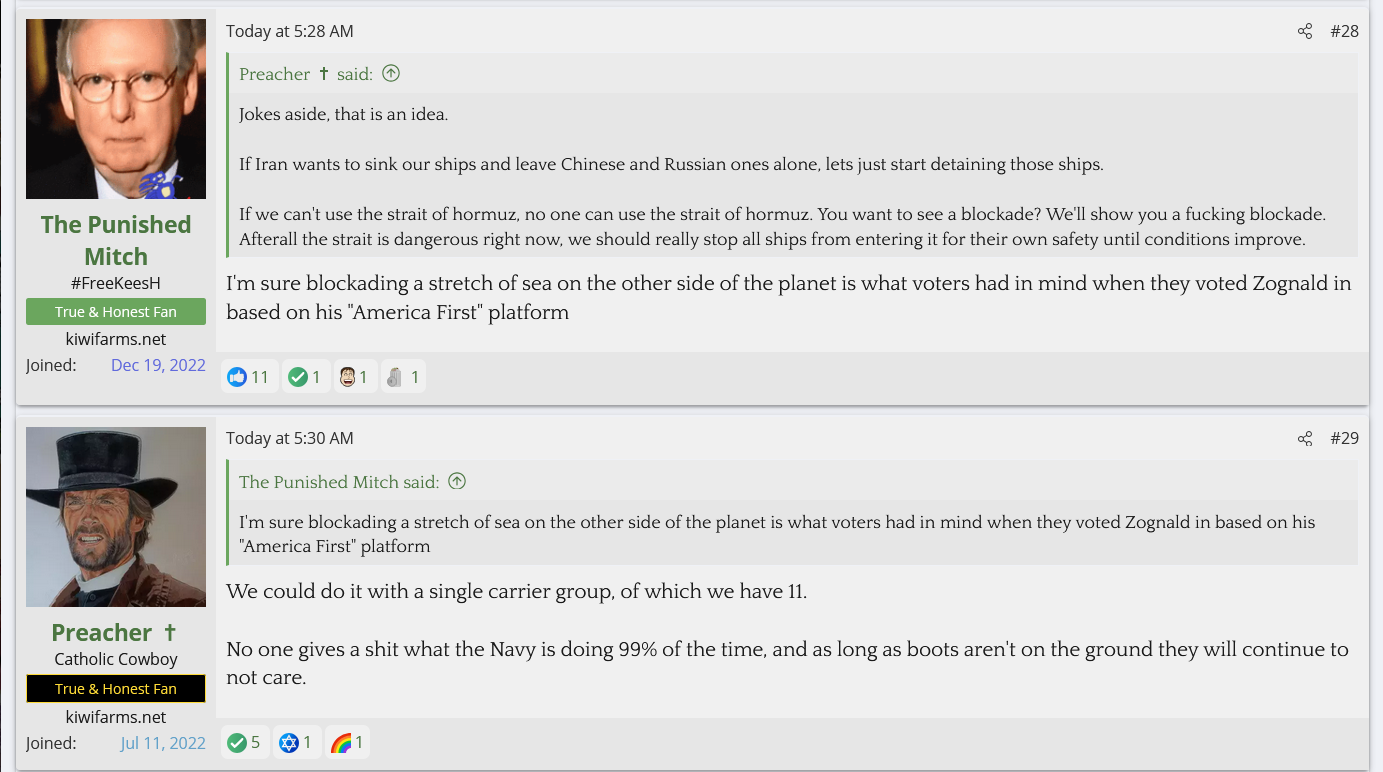Viewport: 1383px width, 772px height.
Task: Click the 'Today at 5:30 AM' timestamp
Action: [289, 438]
